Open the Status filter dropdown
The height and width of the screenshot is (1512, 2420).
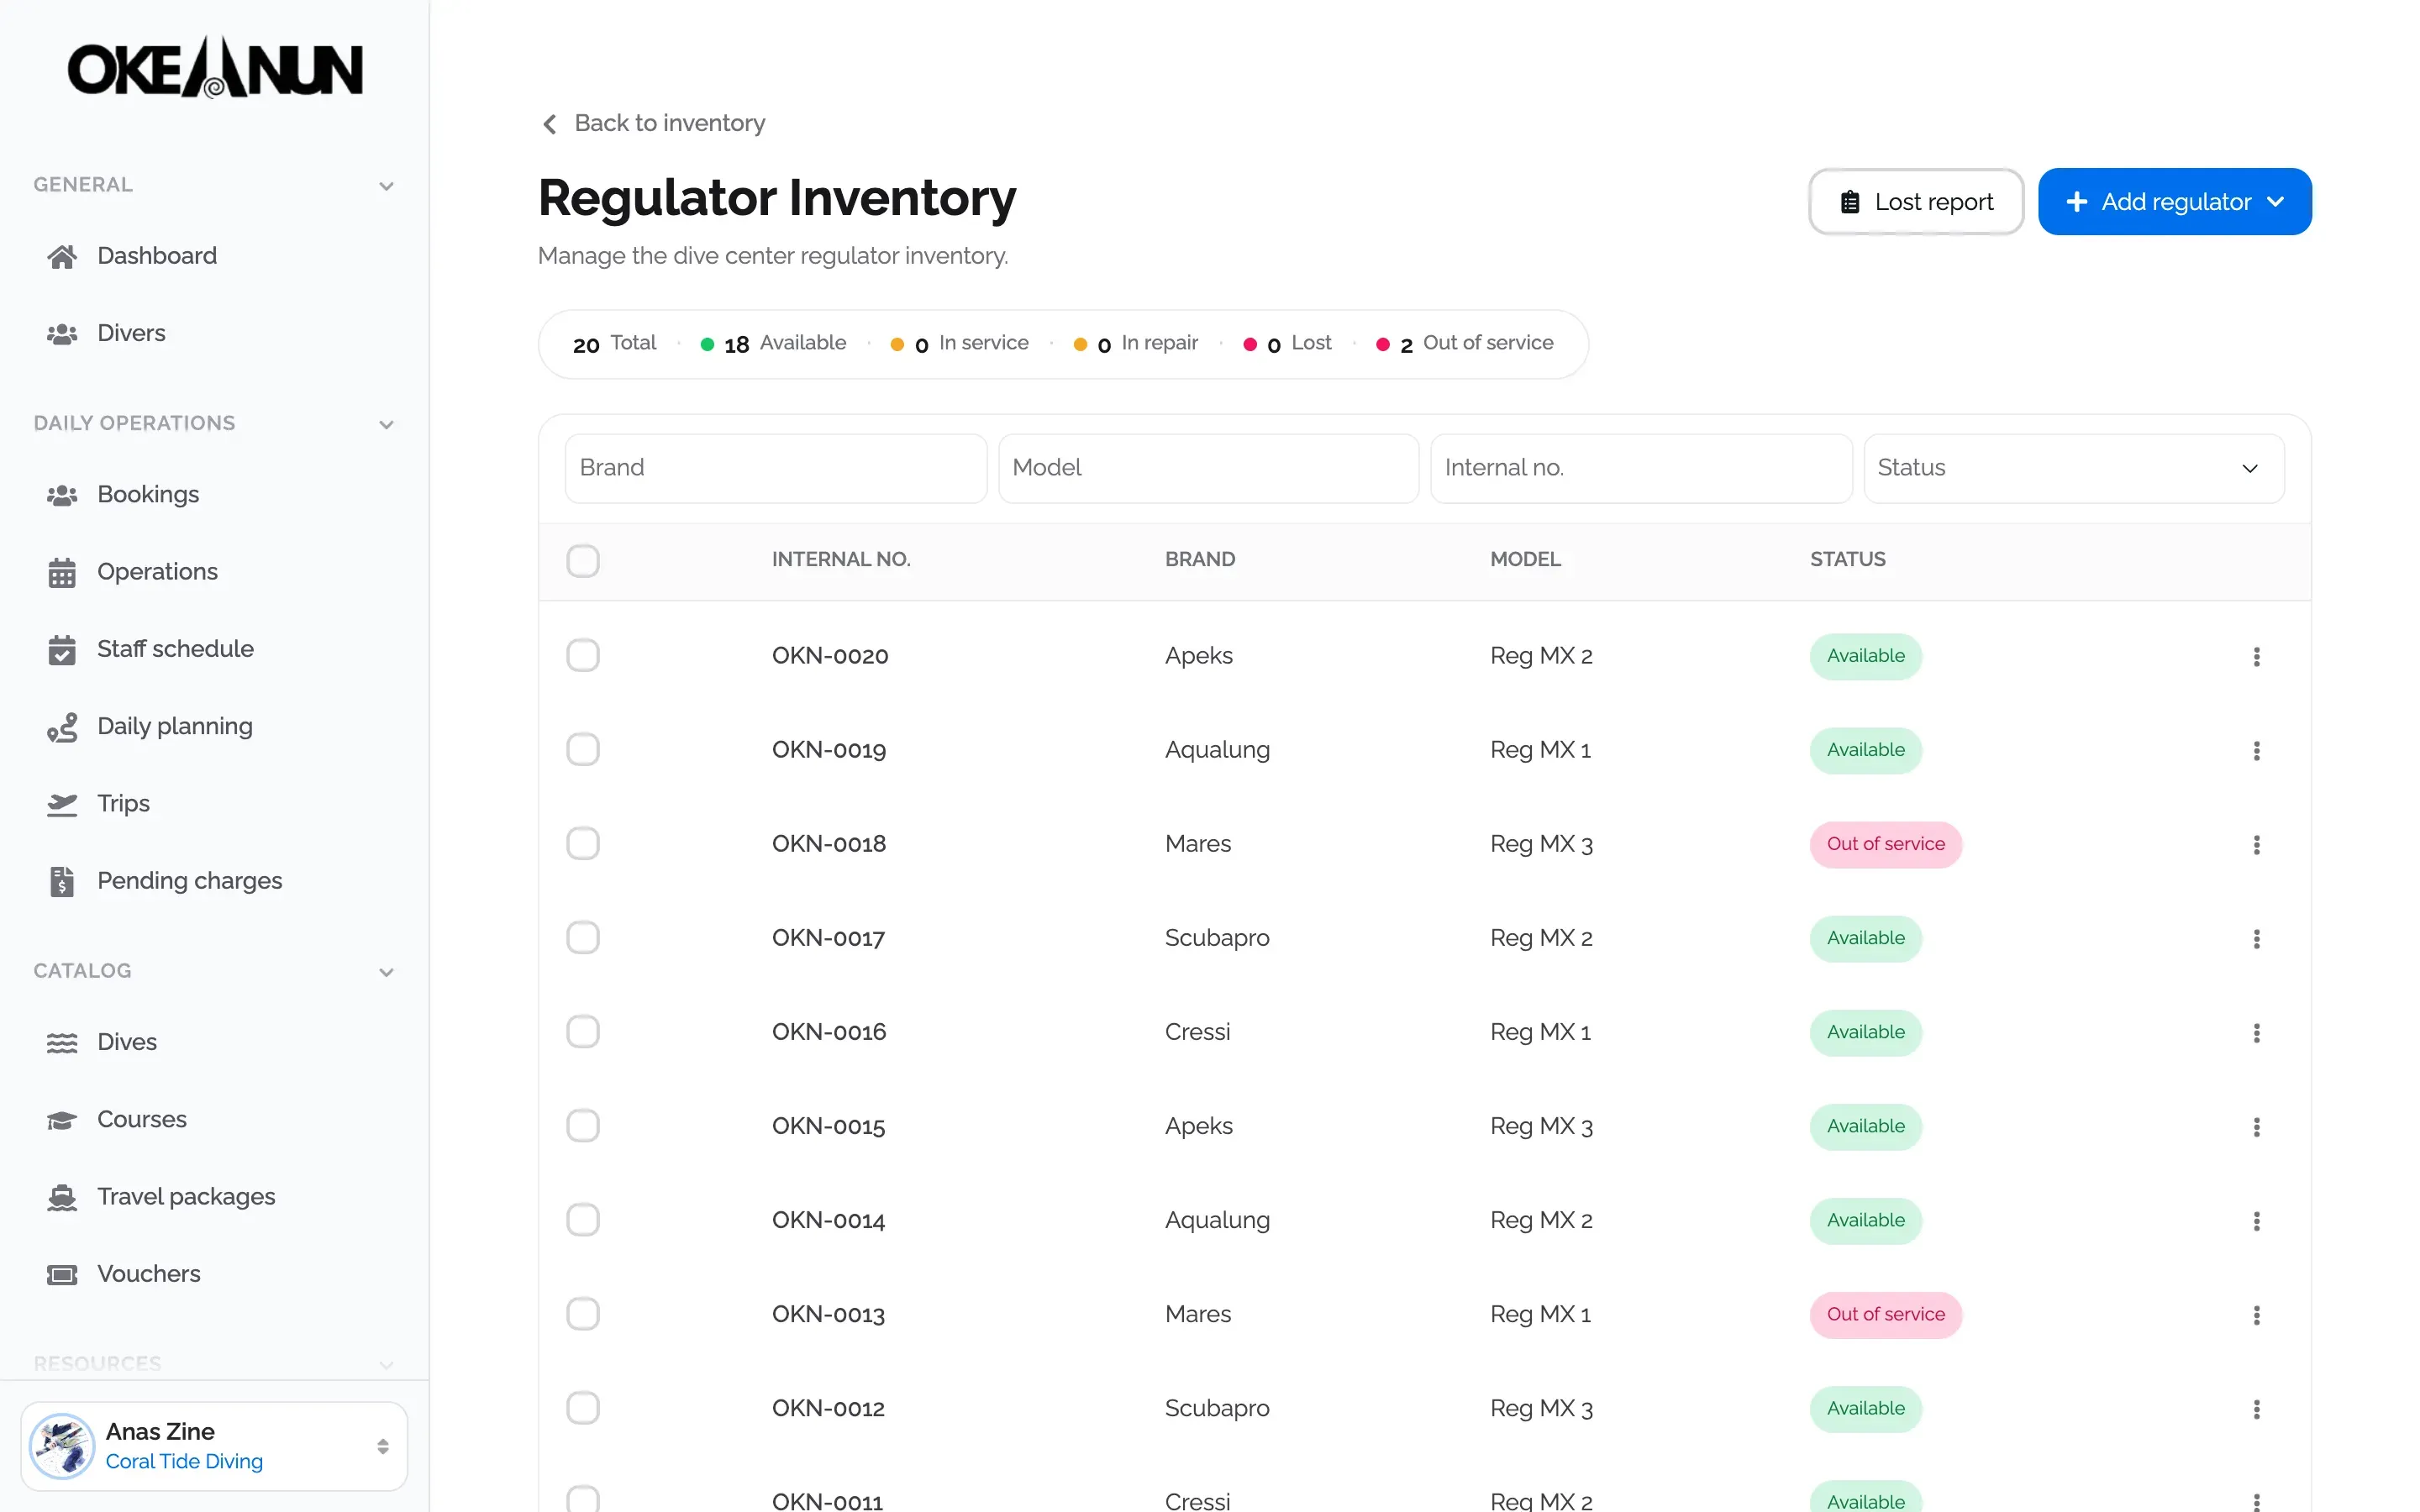(2074, 468)
